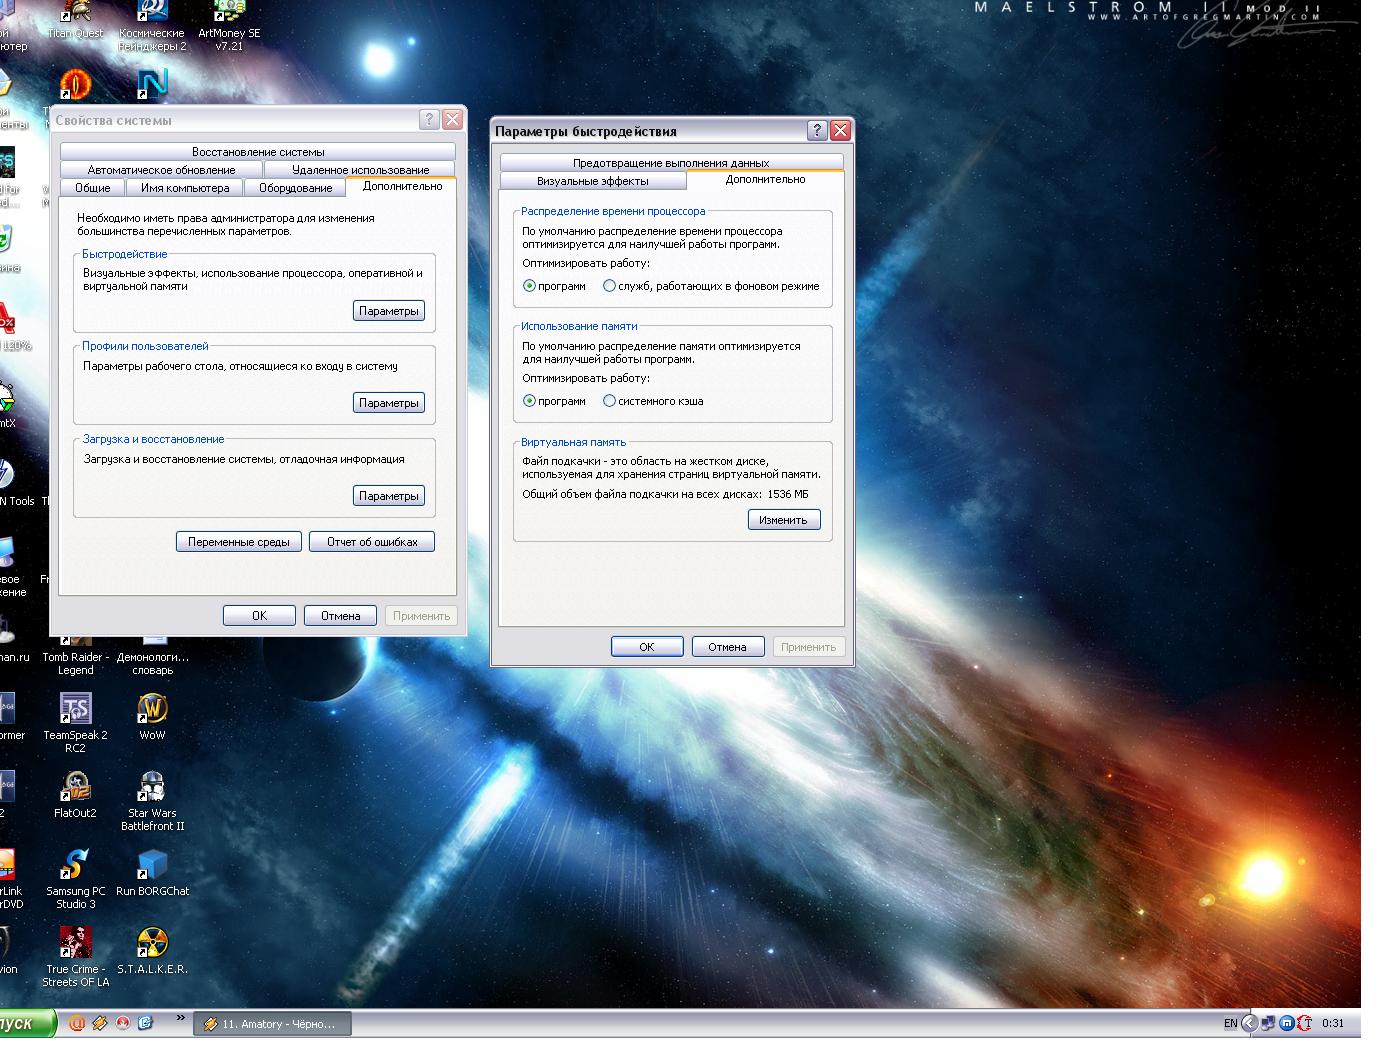Click Параметры in the Быстродействие section

tap(388, 311)
